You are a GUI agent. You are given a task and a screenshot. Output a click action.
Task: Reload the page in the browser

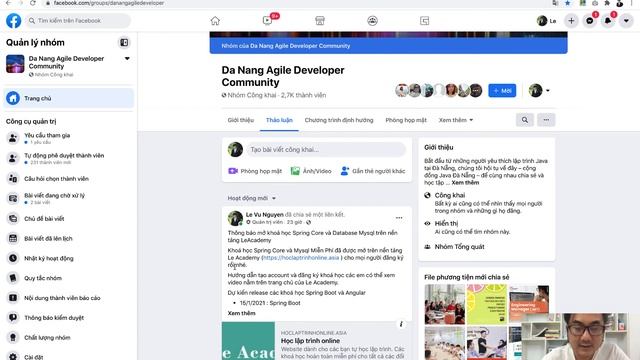33,3
